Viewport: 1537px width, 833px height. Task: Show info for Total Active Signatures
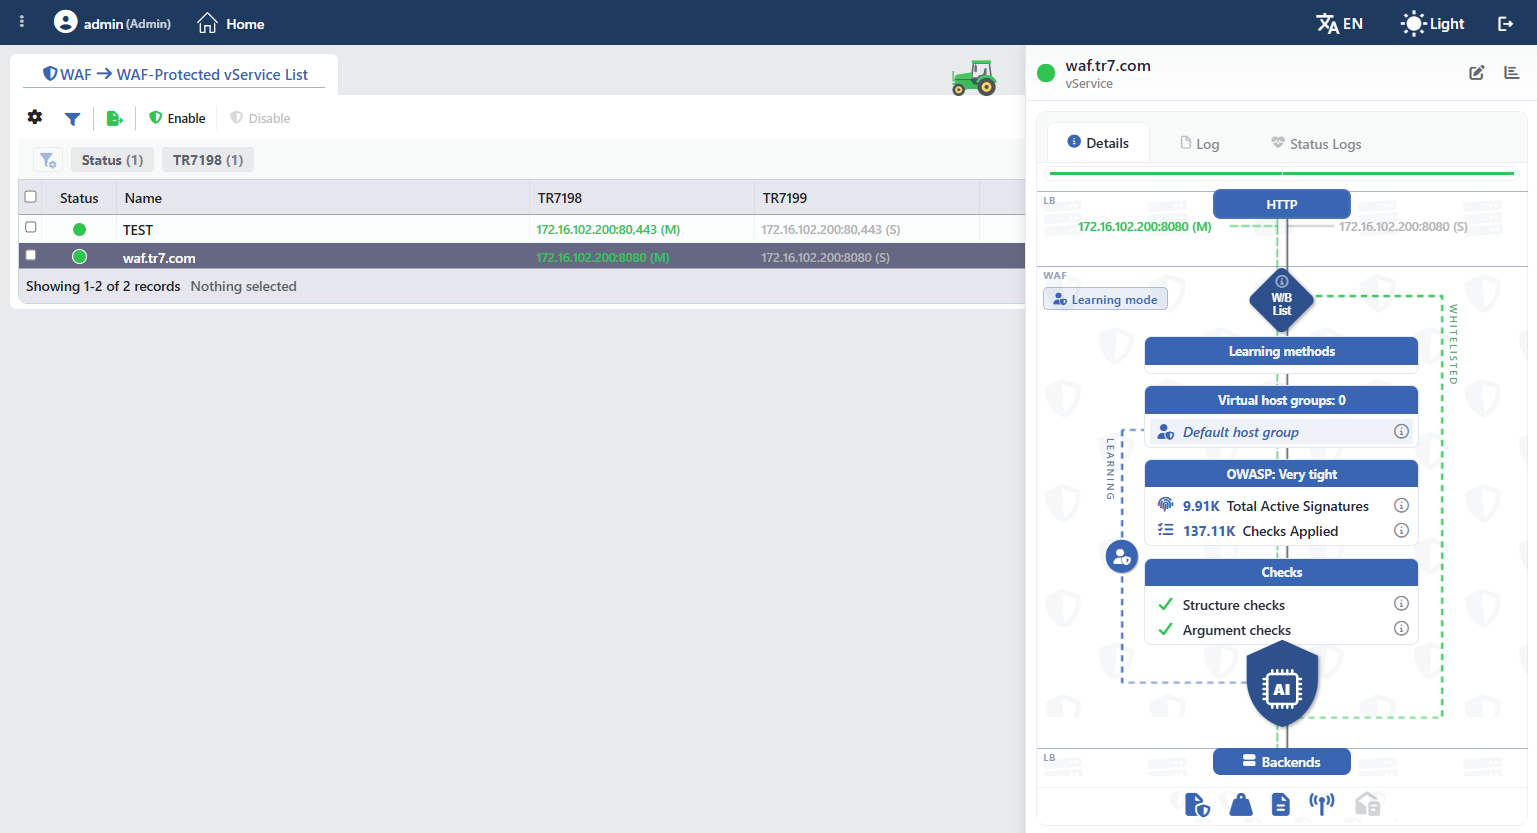tap(1401, 506)
